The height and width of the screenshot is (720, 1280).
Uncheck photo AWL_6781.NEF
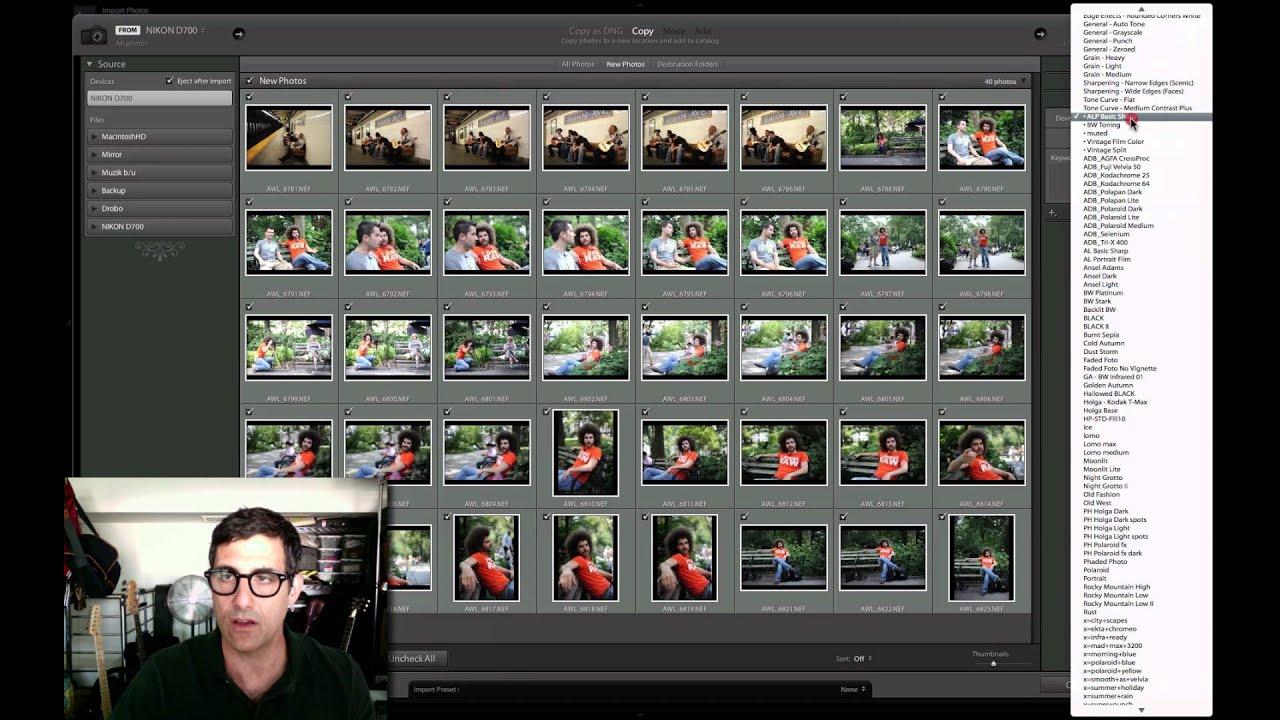coord(249,97)
